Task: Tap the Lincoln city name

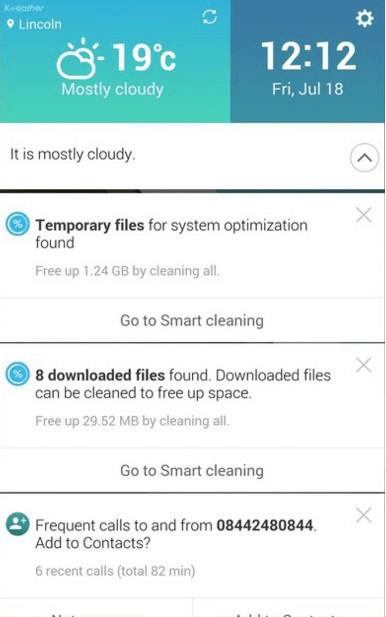Action: point(40,24)
